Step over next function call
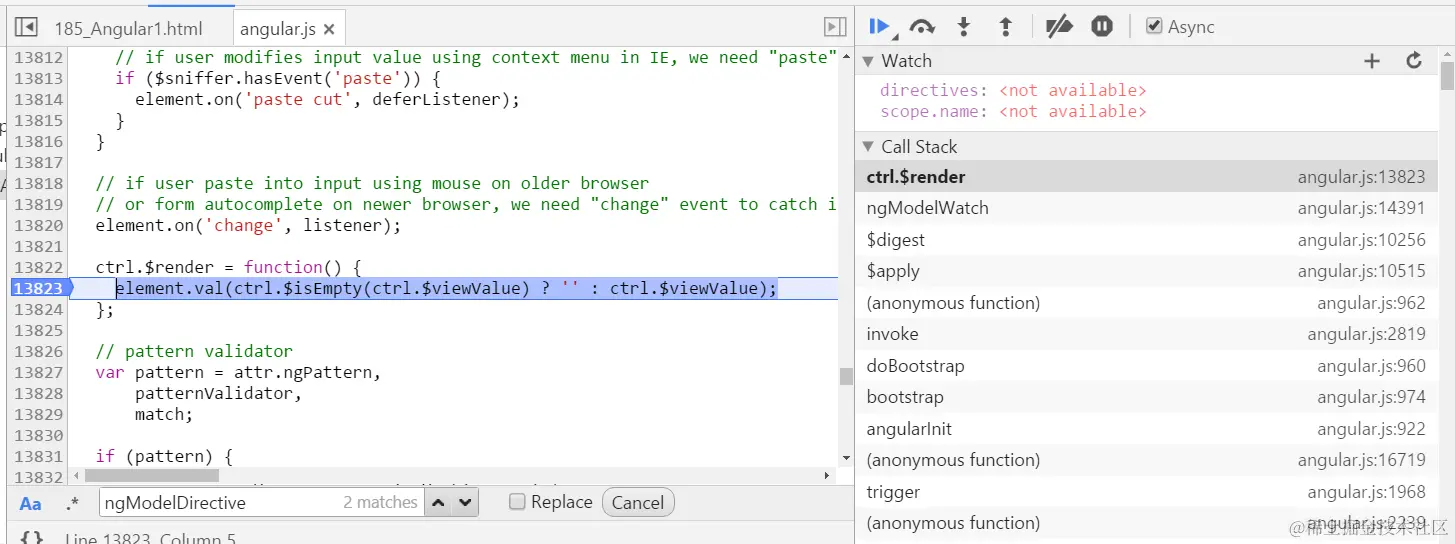The image size is (1455, 544). [x=922, y=27]
